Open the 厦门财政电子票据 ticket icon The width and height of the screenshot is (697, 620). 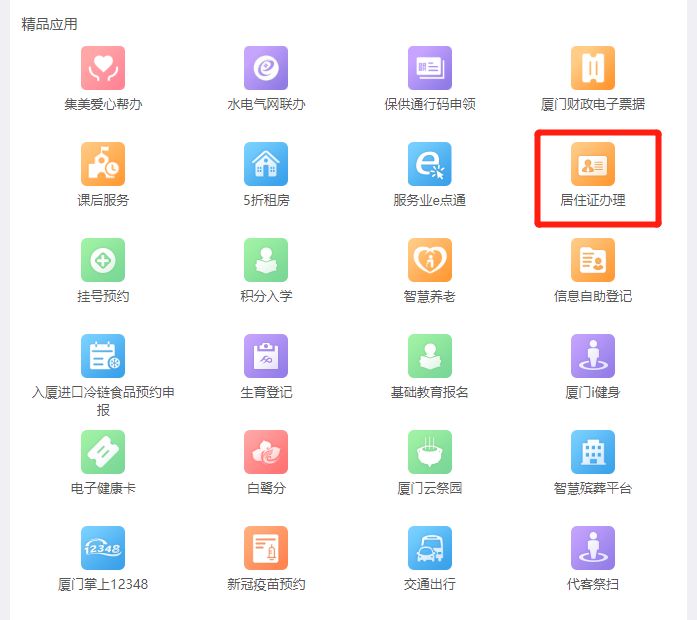point(593,68)
